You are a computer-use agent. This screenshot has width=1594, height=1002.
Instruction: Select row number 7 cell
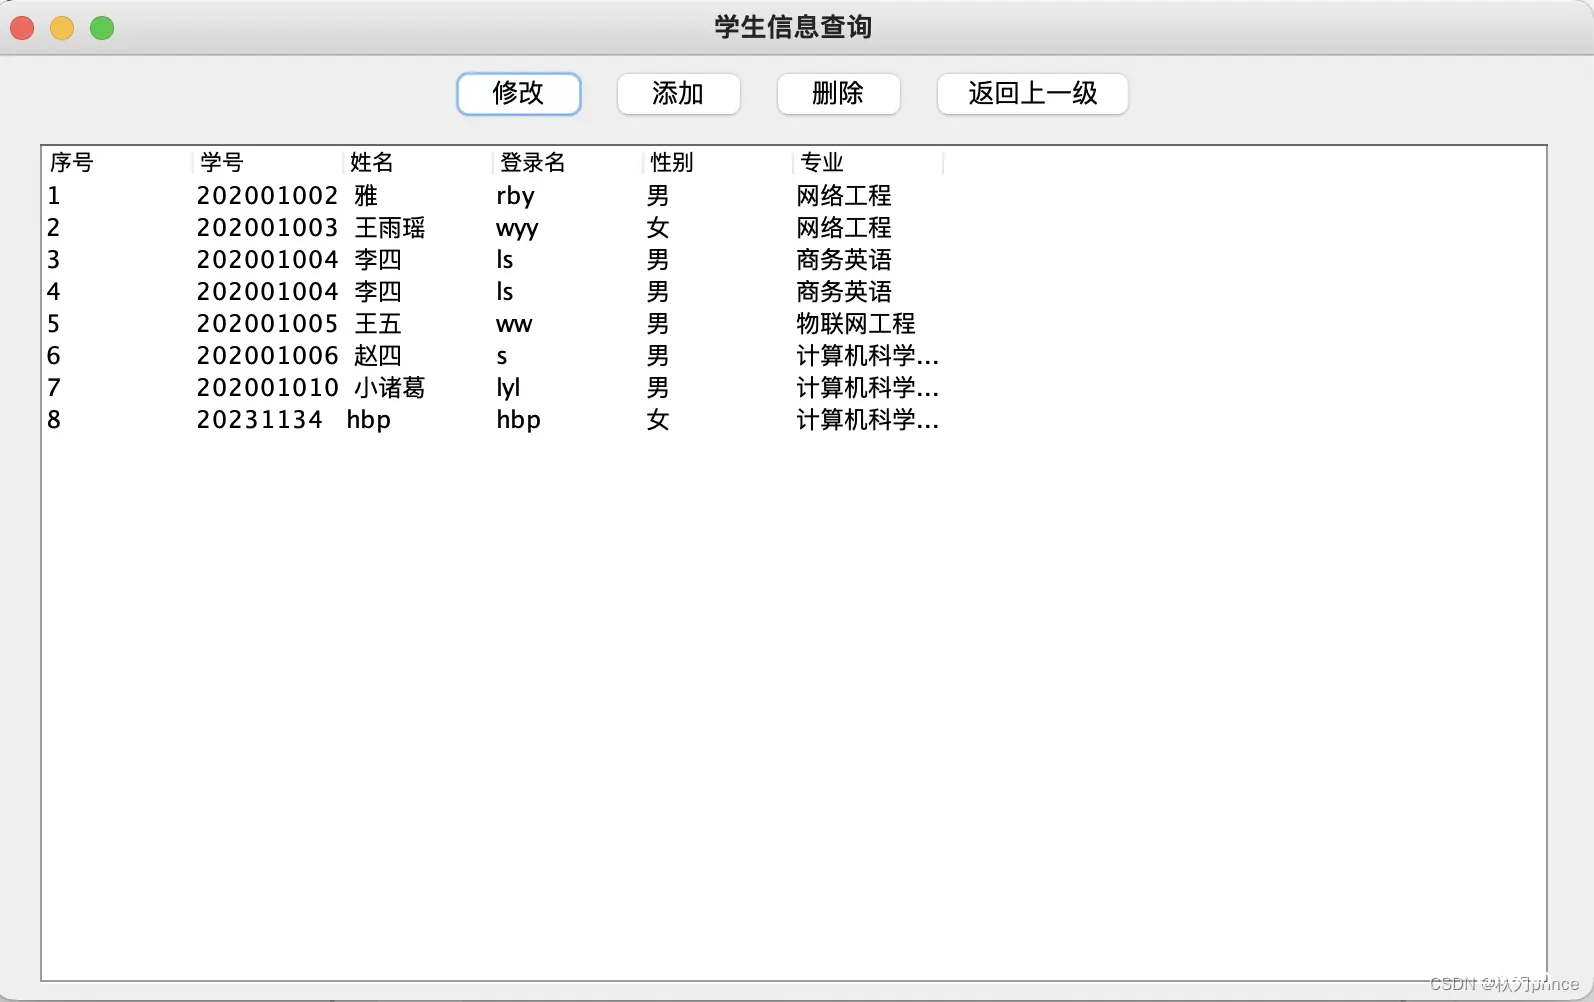(117, 388)
